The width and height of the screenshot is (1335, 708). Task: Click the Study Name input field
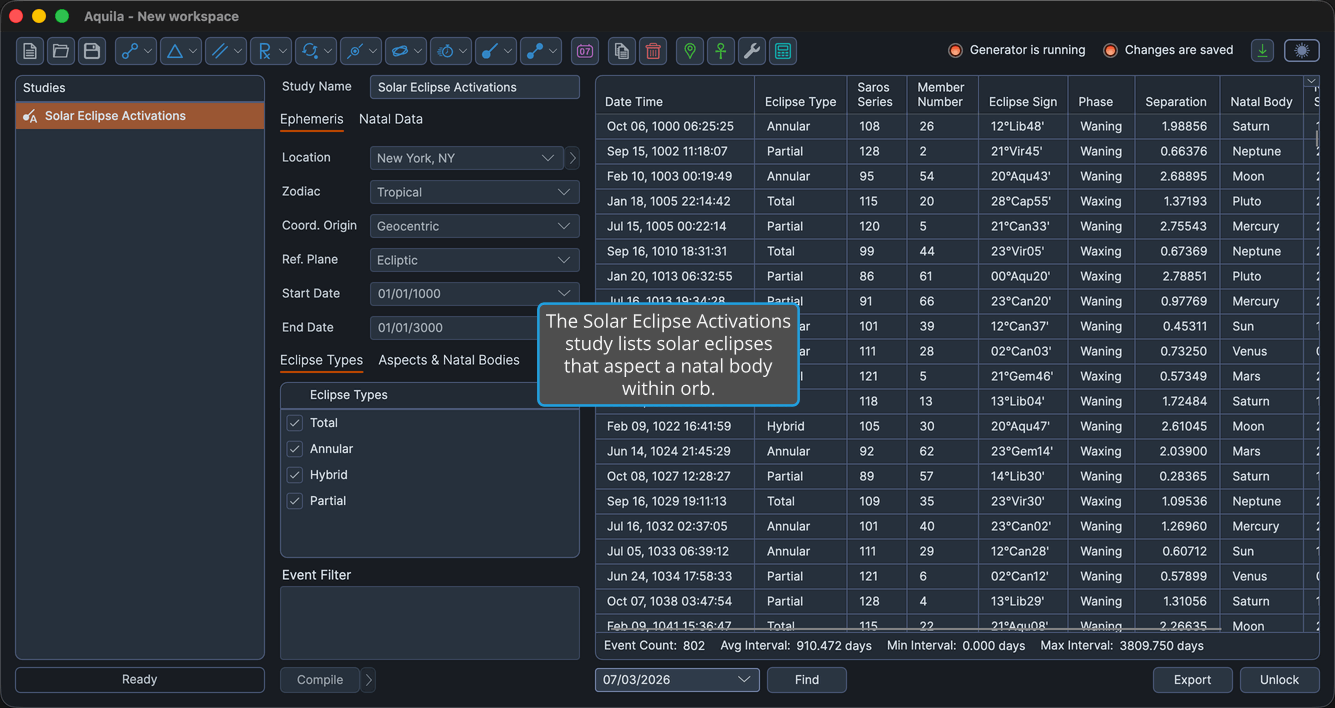[x=474, y=87]
